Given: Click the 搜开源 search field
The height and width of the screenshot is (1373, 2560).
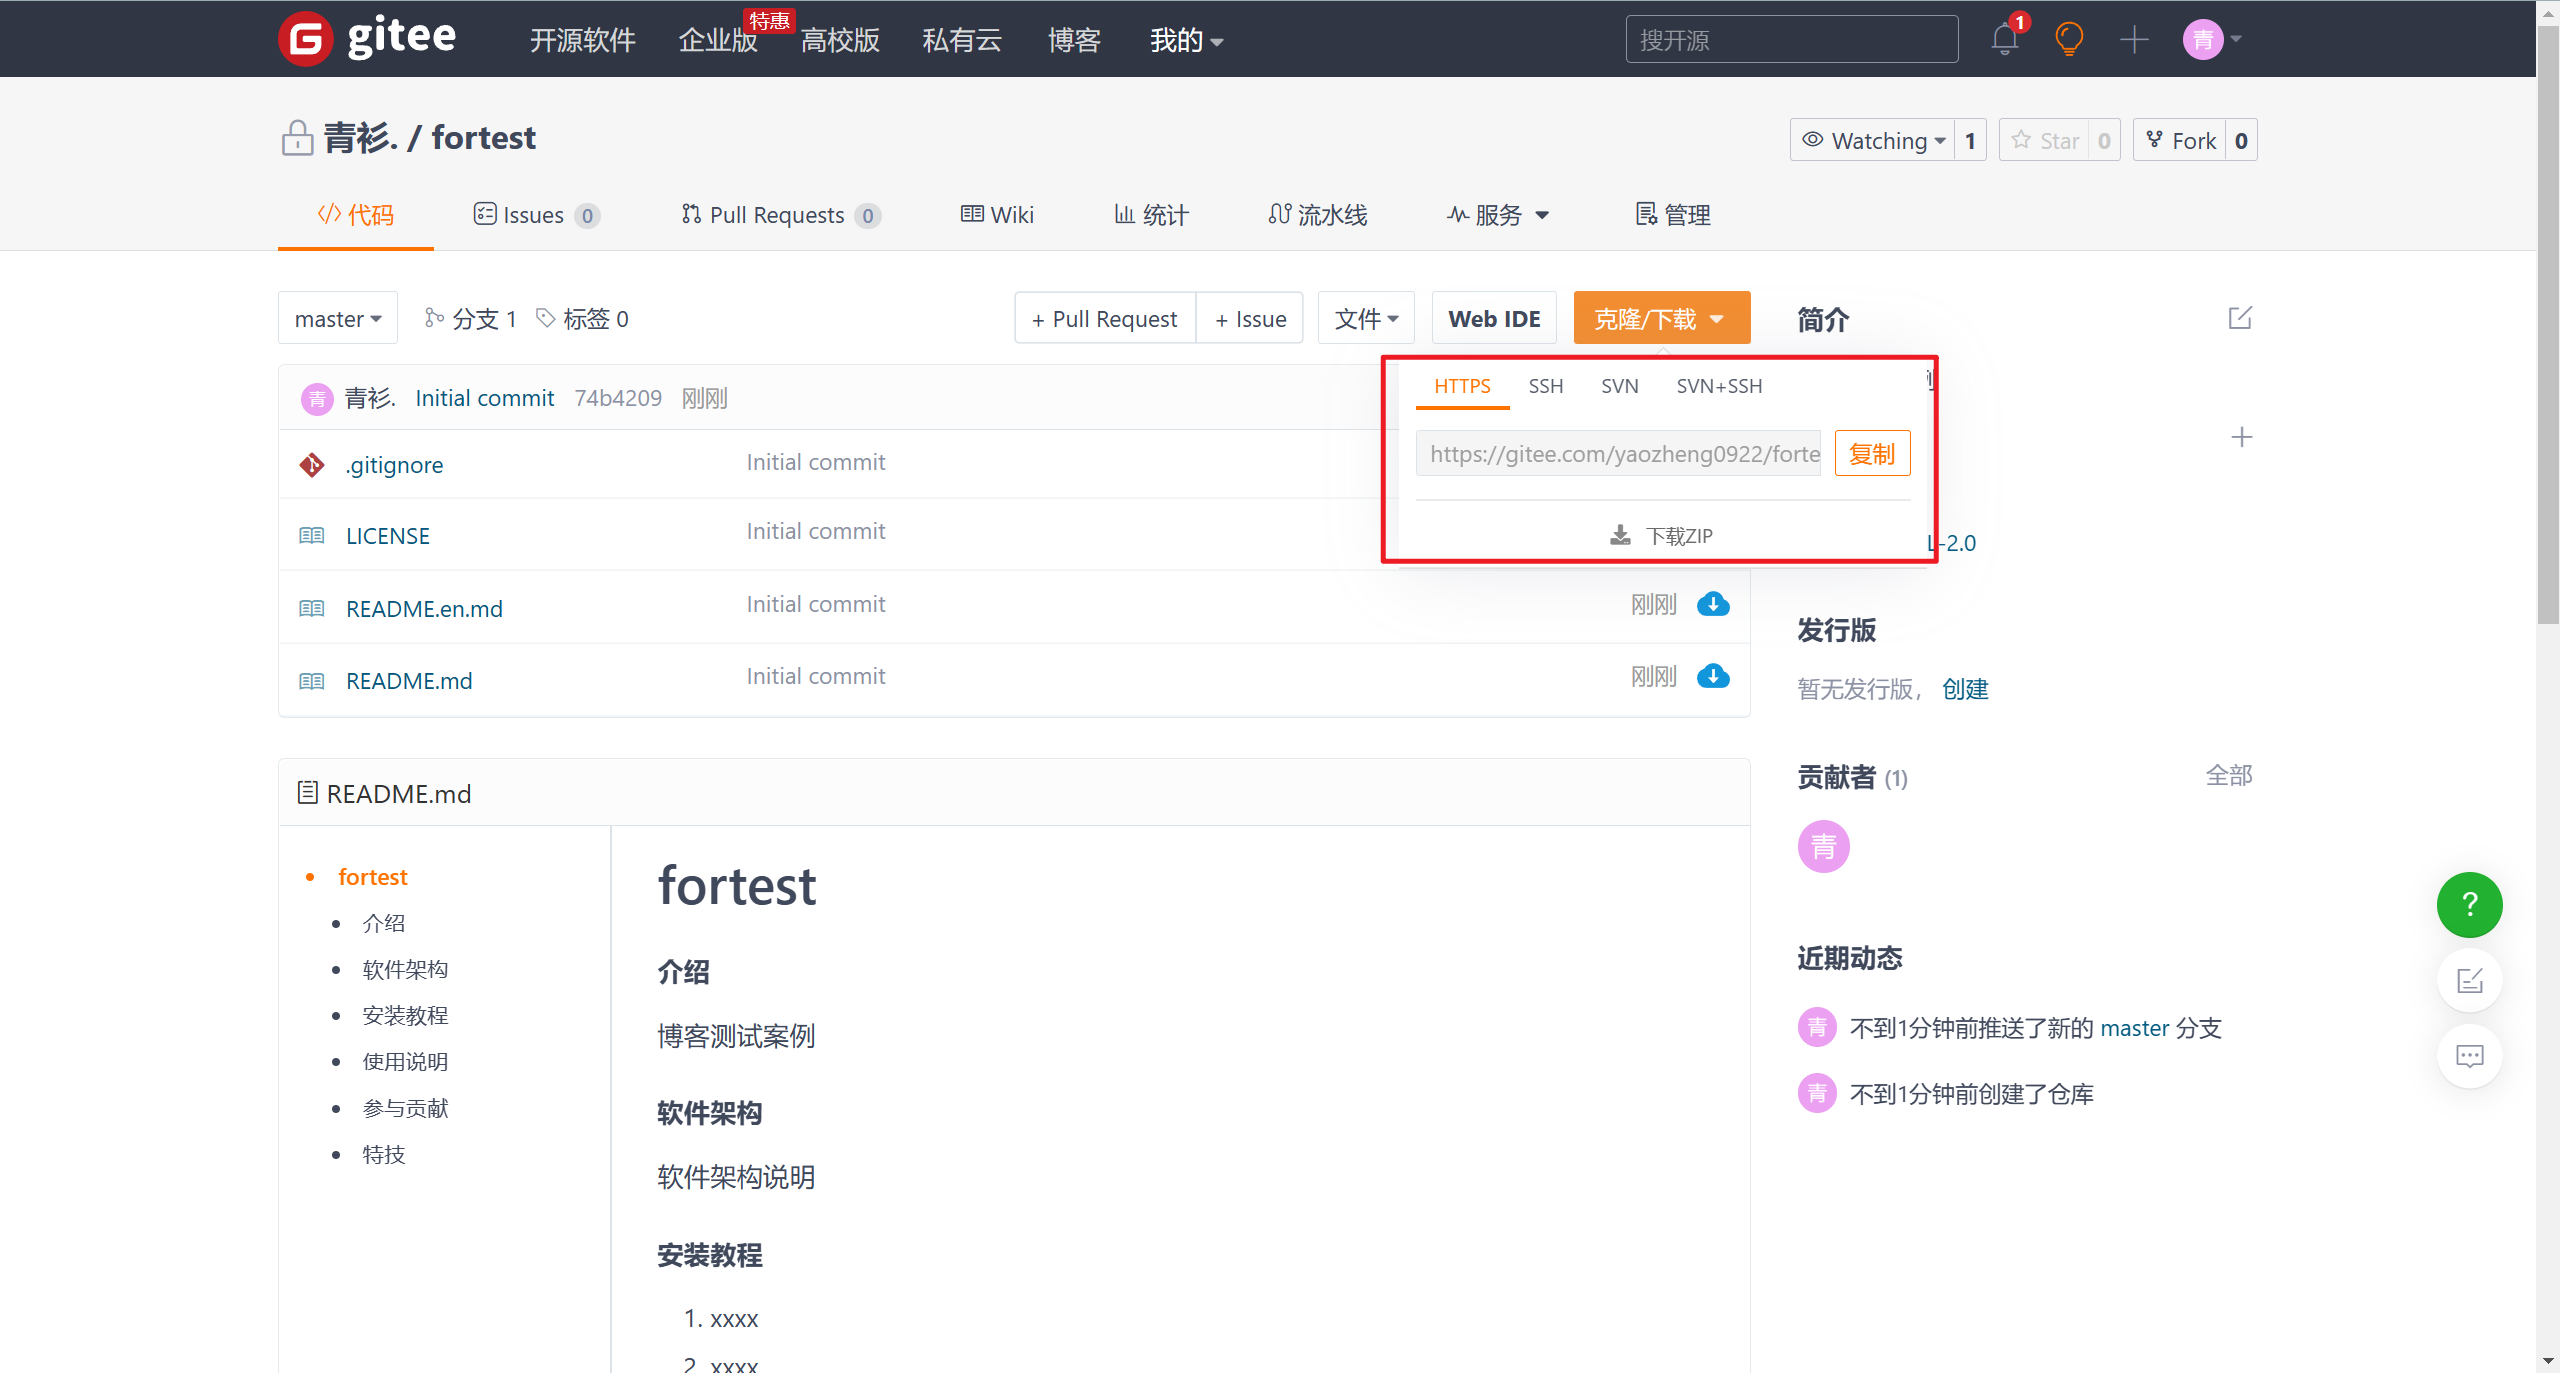Looking at the screenshot, I should [x=1790, y=40].
